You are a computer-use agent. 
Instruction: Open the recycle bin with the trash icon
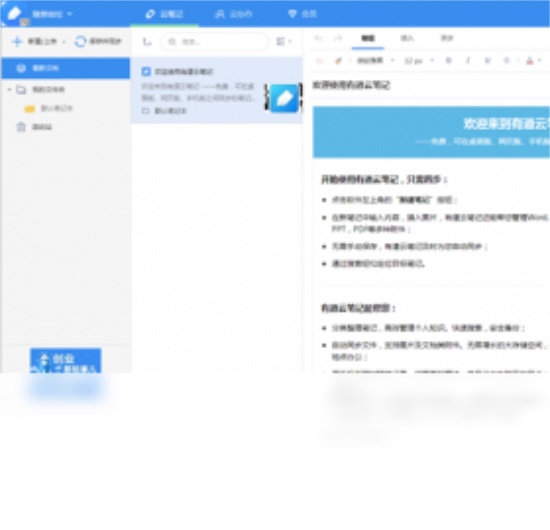tap(34, 127)
